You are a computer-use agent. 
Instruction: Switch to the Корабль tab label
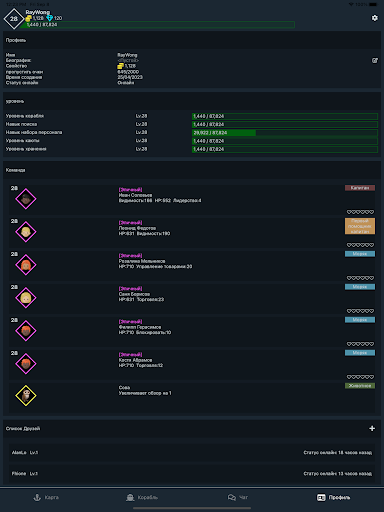coord(148,497)
